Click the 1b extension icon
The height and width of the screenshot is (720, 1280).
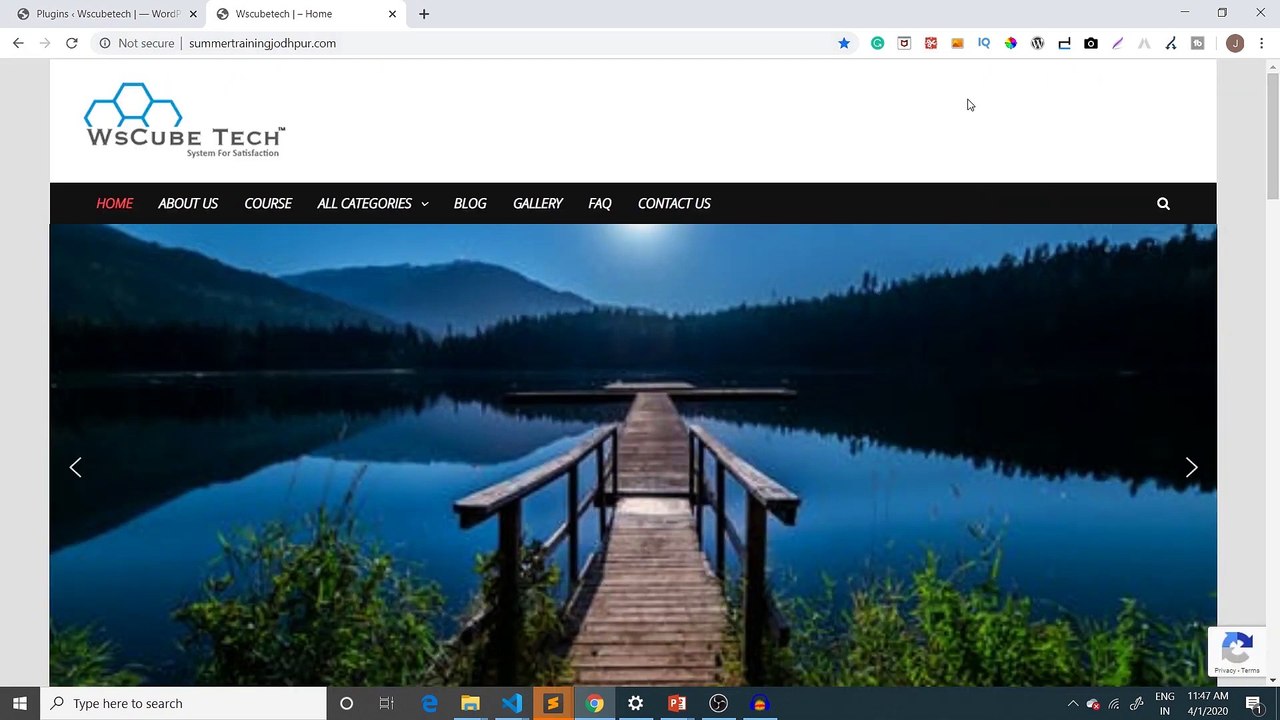tap(1197, 43)
